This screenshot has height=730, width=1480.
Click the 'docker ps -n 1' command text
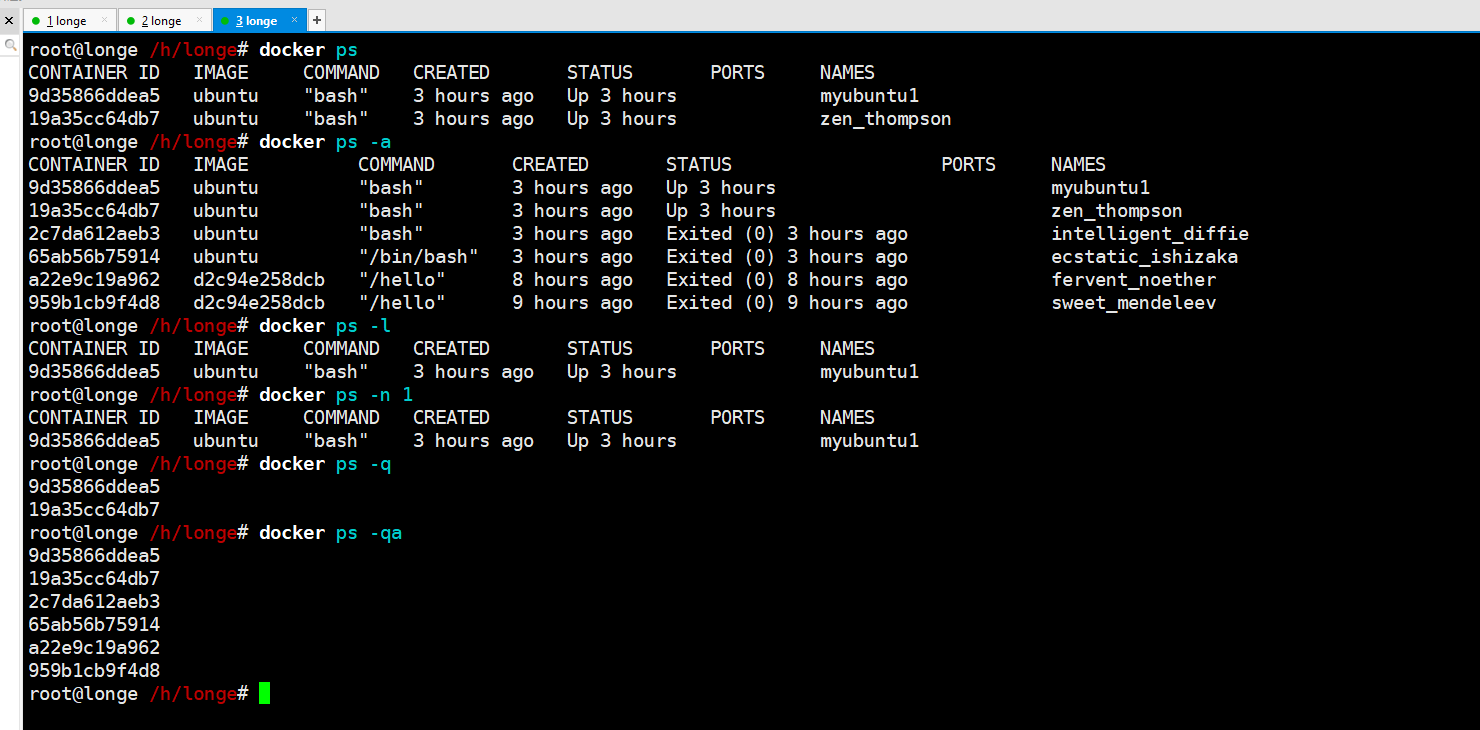[x=336, y=395]
